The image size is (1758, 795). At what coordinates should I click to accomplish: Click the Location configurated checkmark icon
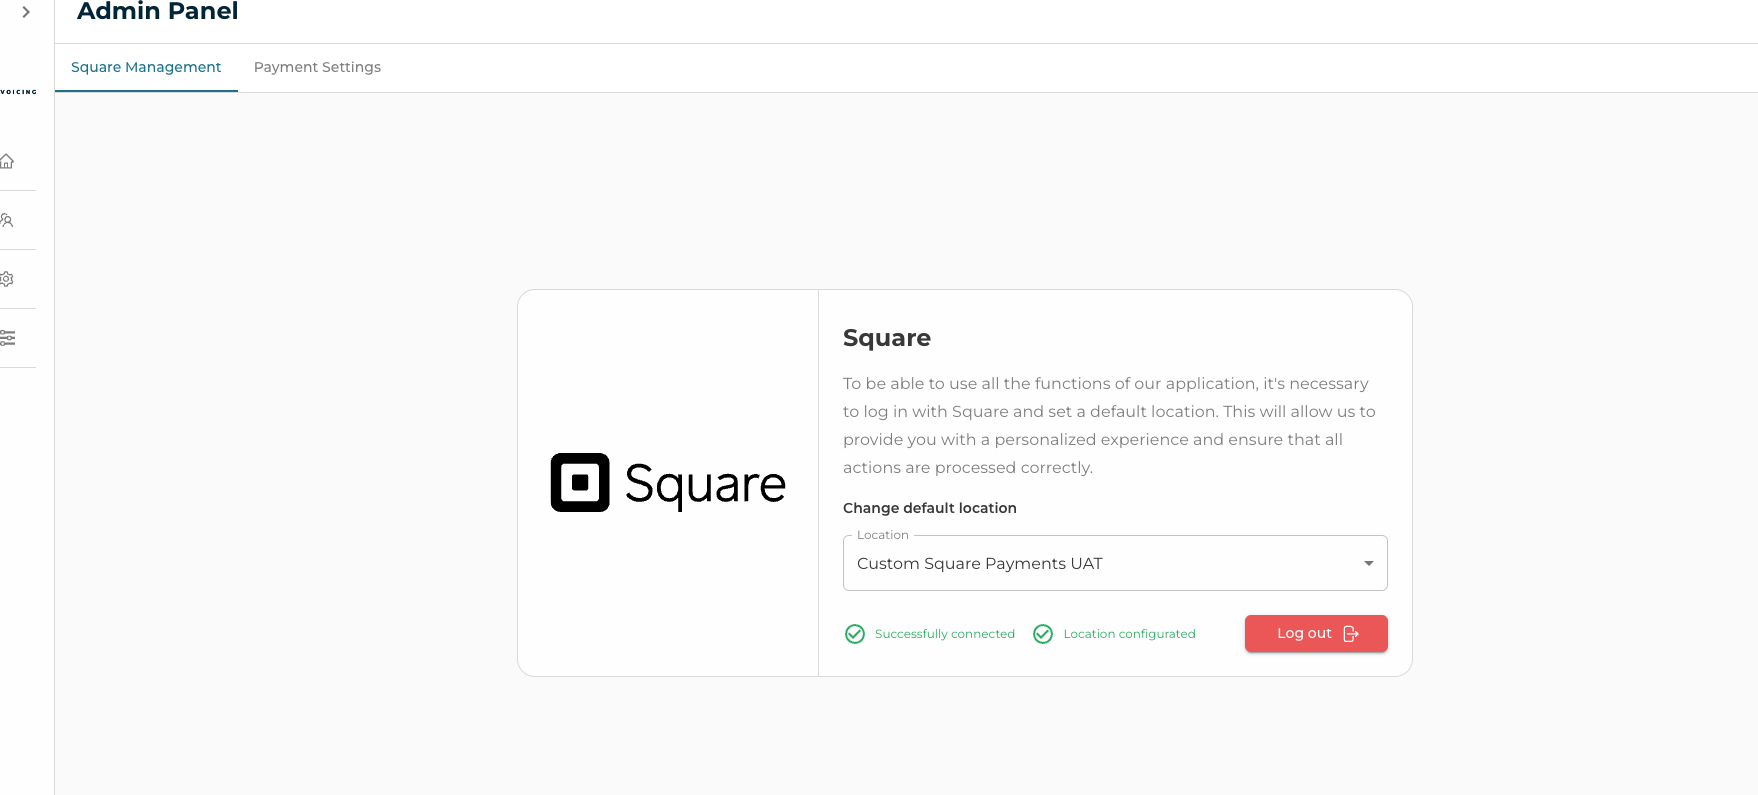click(x=1043, y=634)
